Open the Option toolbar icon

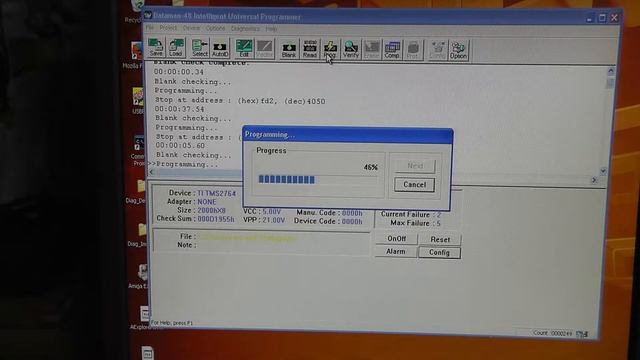[458, 51]
